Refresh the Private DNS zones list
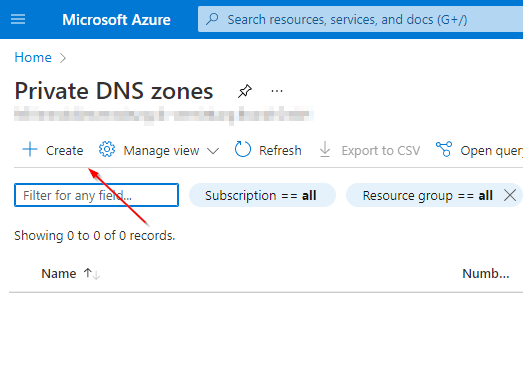Screen dimensions: 523x377 coord(268,150)
